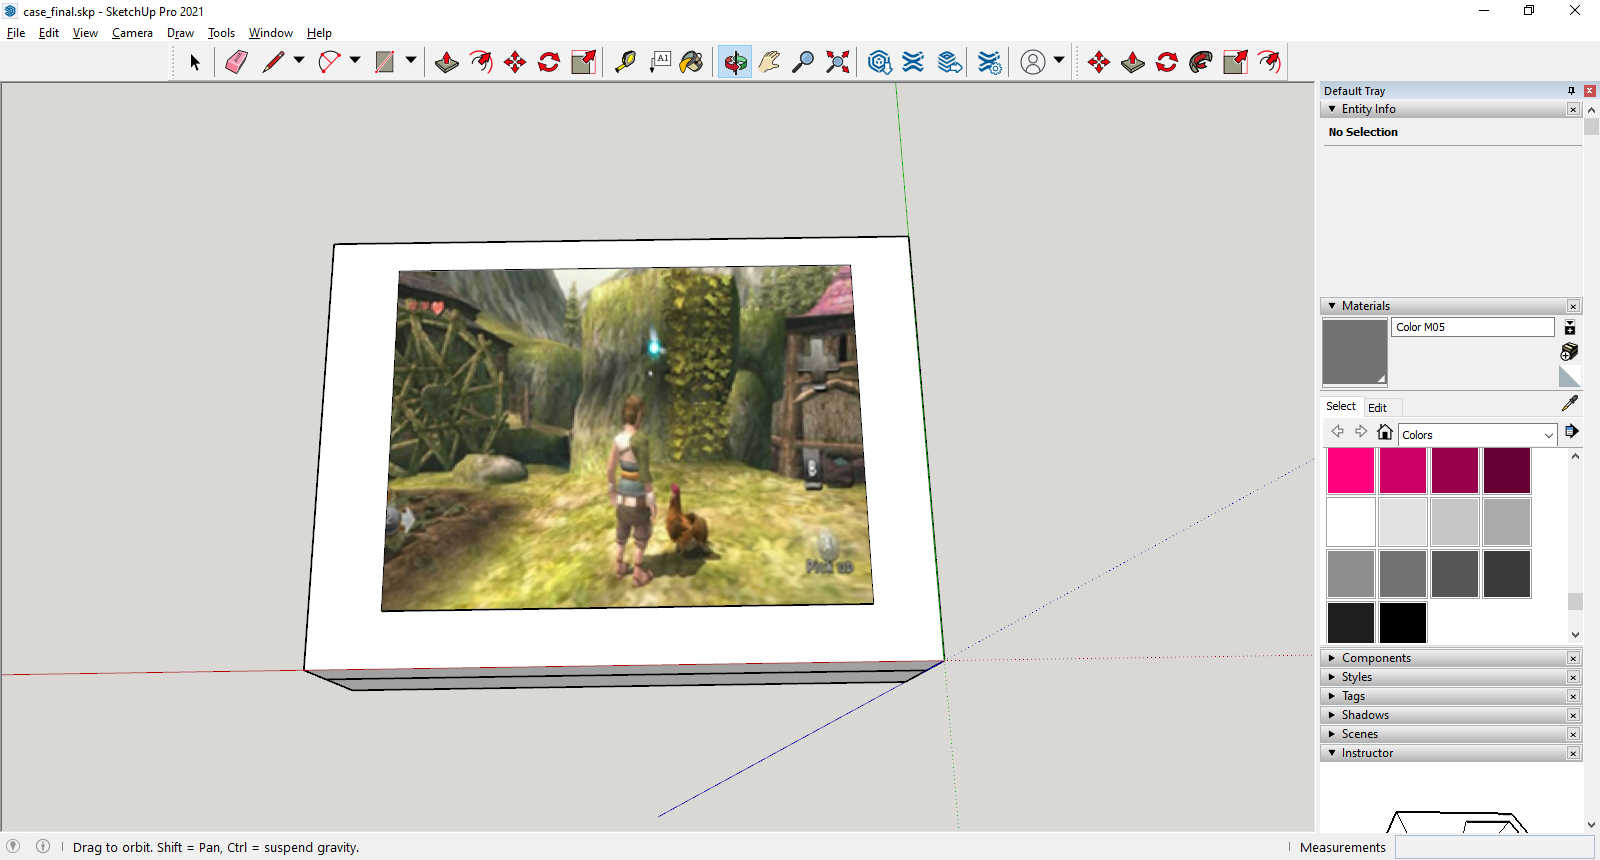
Task: Set the default material triangle icon
Action: 1570,376
